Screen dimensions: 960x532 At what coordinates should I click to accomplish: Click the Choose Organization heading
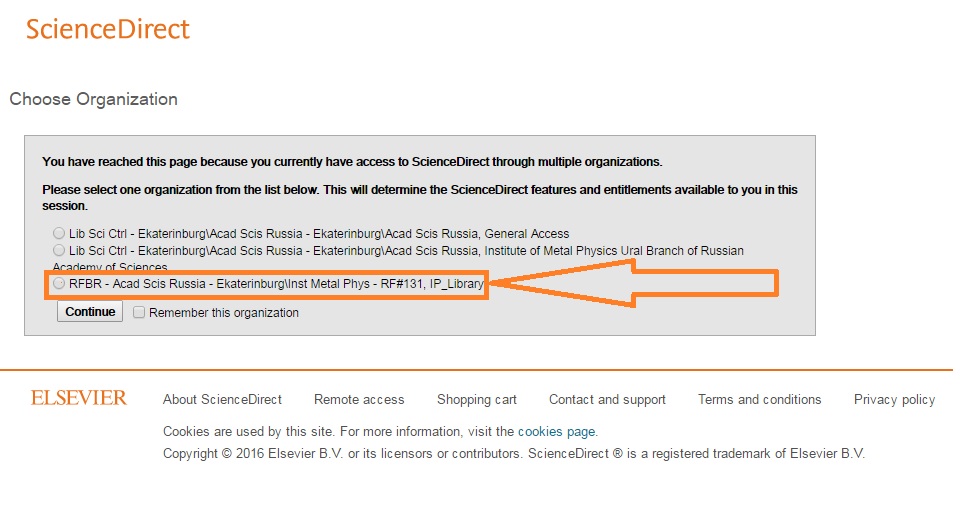[x=94, y=99]
